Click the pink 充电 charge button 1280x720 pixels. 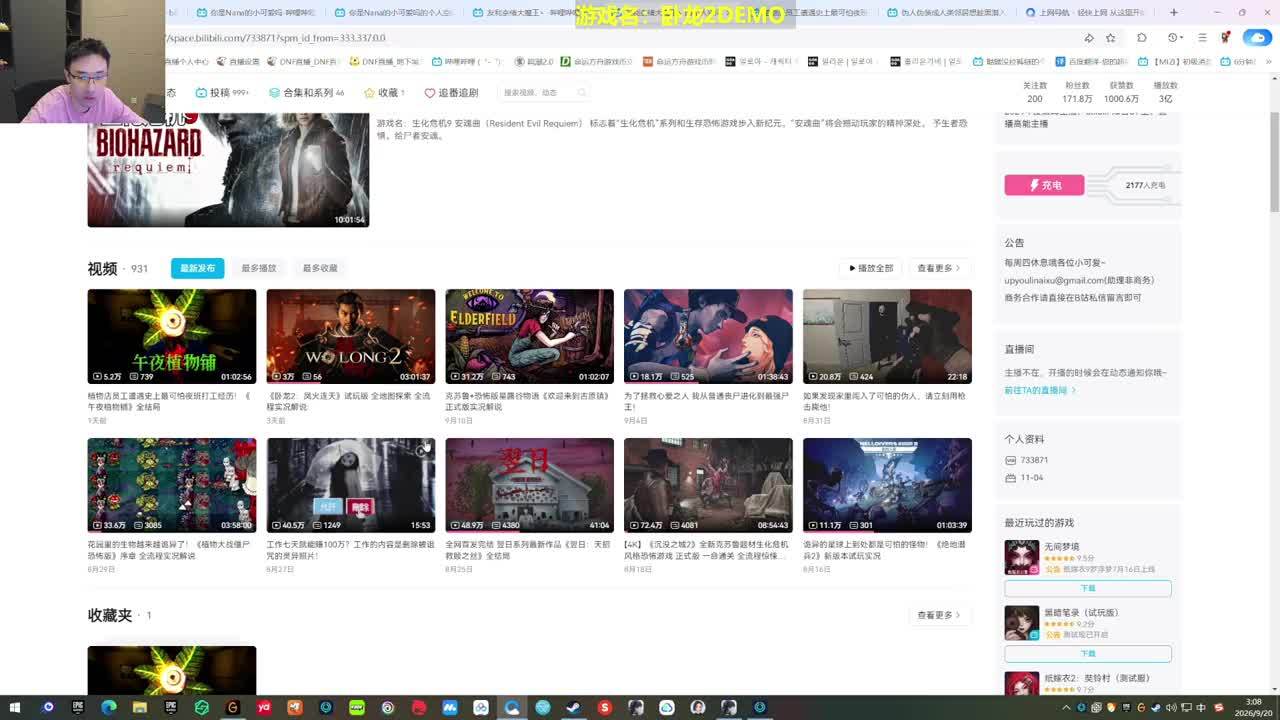click(1044, 185)
